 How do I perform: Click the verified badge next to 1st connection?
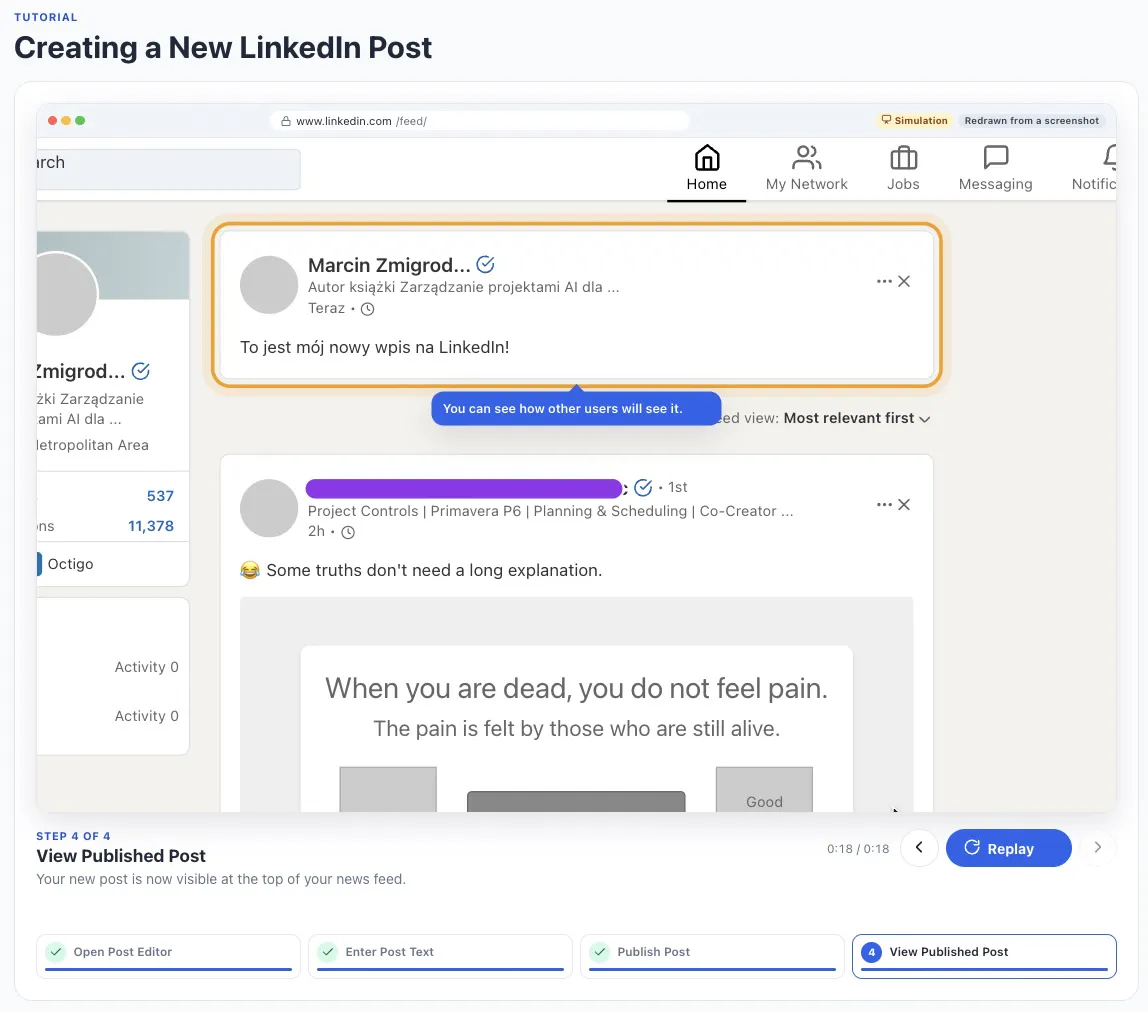click(x=643, y=487)
